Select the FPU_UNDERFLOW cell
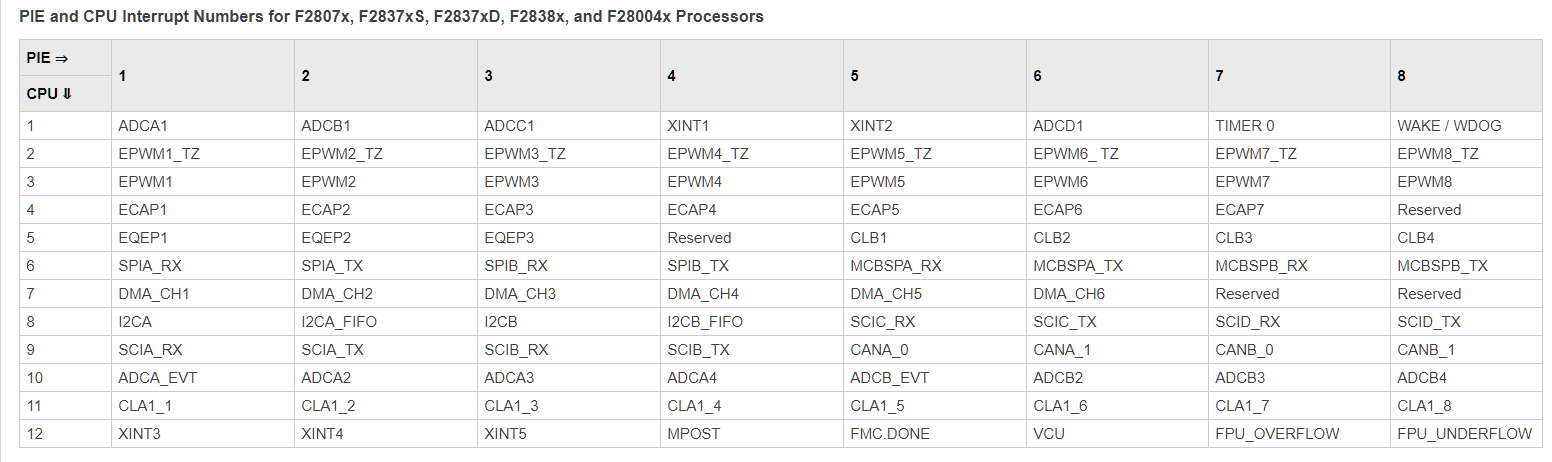The image size is (1552, 462). pos(1464,434)
